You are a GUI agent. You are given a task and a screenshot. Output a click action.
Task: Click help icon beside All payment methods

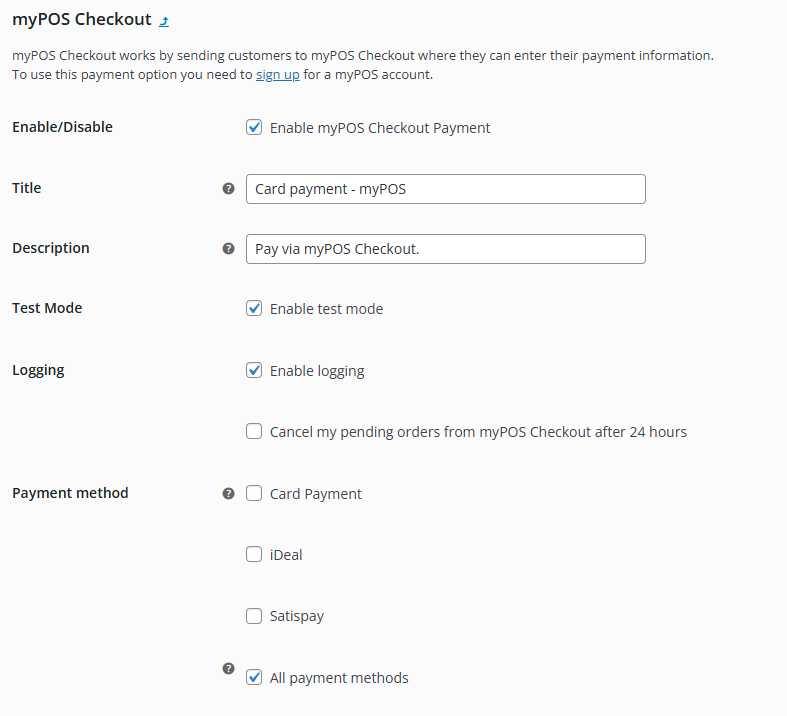[228, 668]
